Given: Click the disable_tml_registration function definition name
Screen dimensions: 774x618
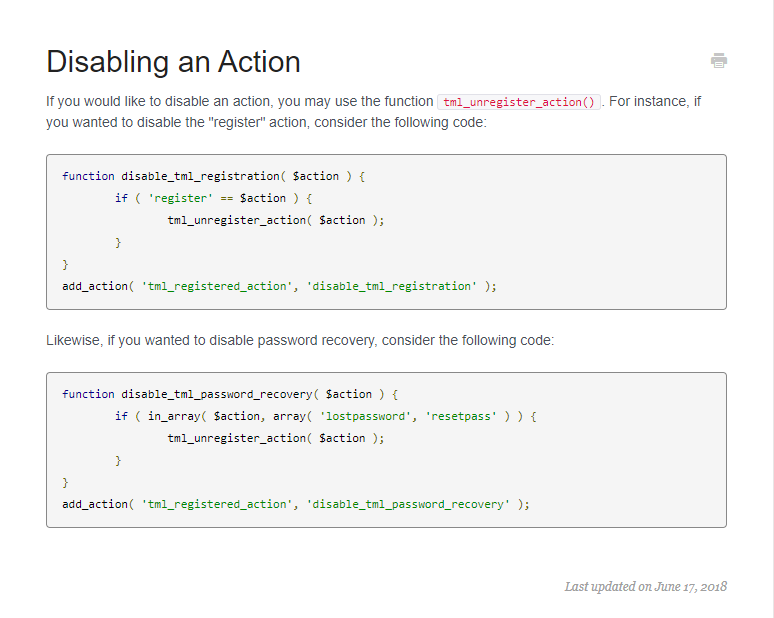Looking at the screenshot, I should click(201, 176).
